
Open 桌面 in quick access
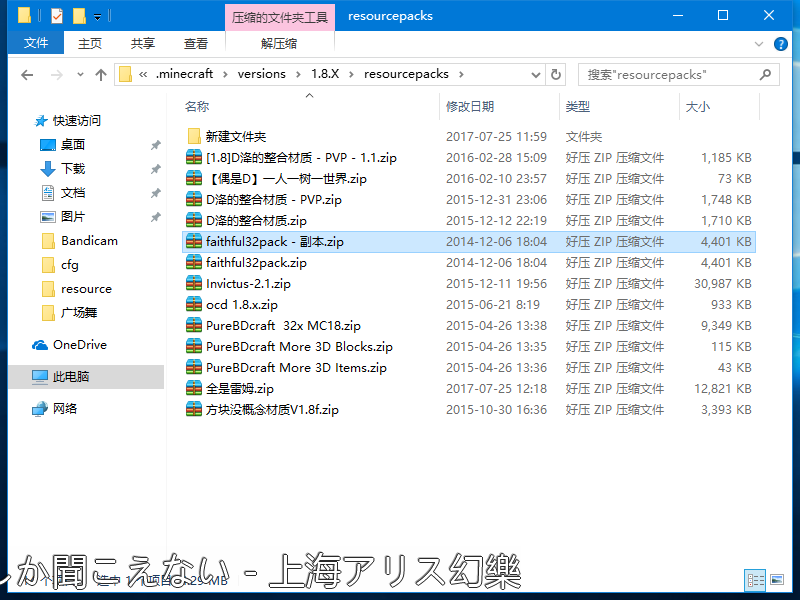72,145
